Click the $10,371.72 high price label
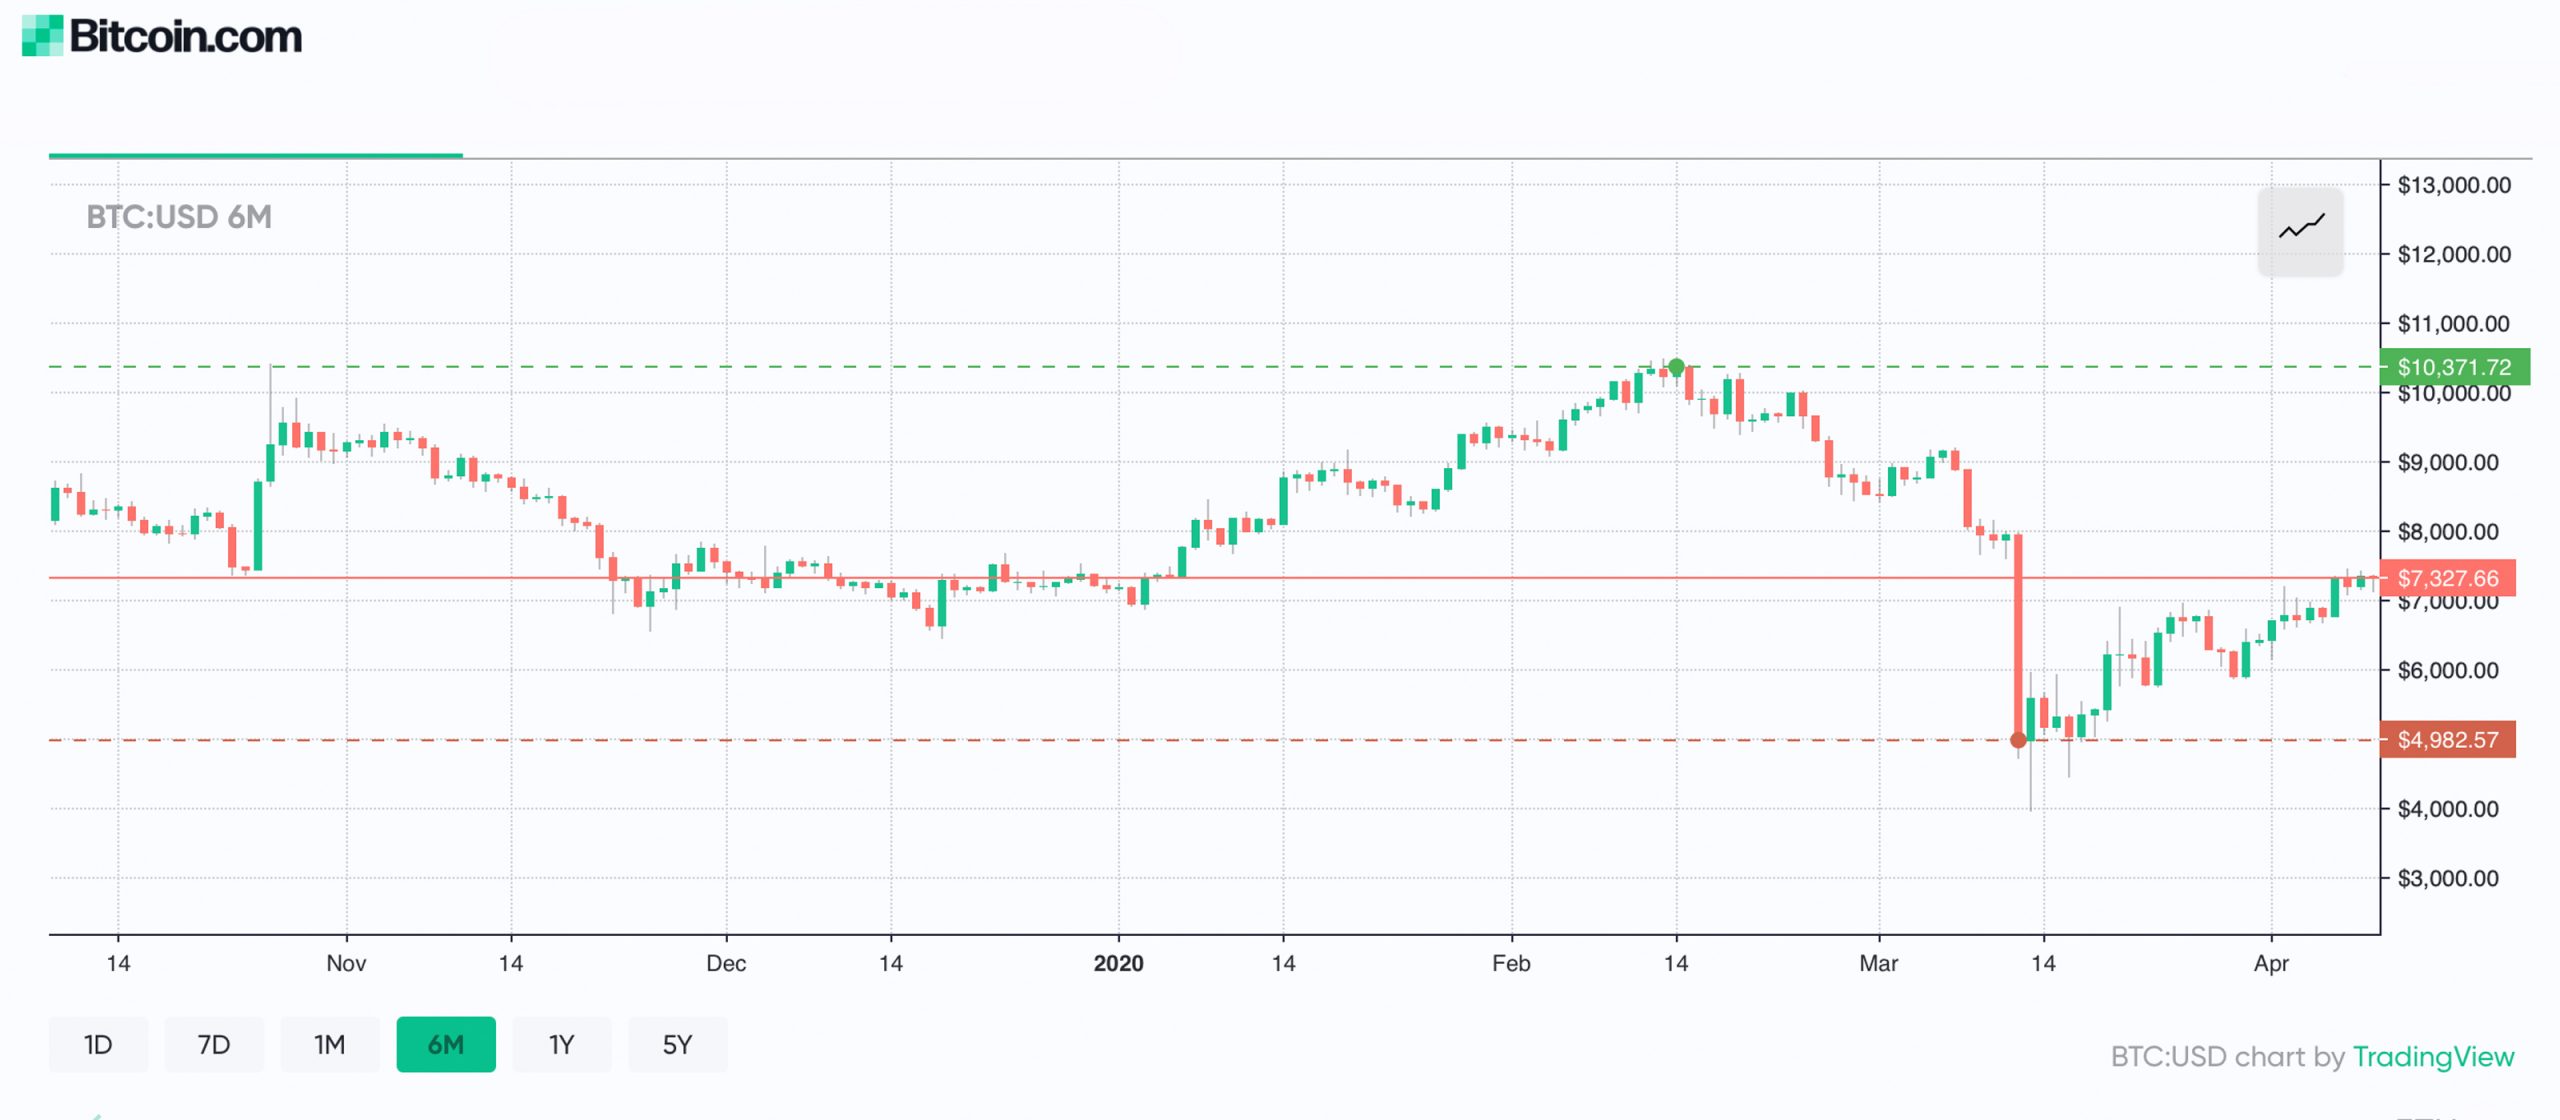The image size is (2560, 1120). point(2455,367)
